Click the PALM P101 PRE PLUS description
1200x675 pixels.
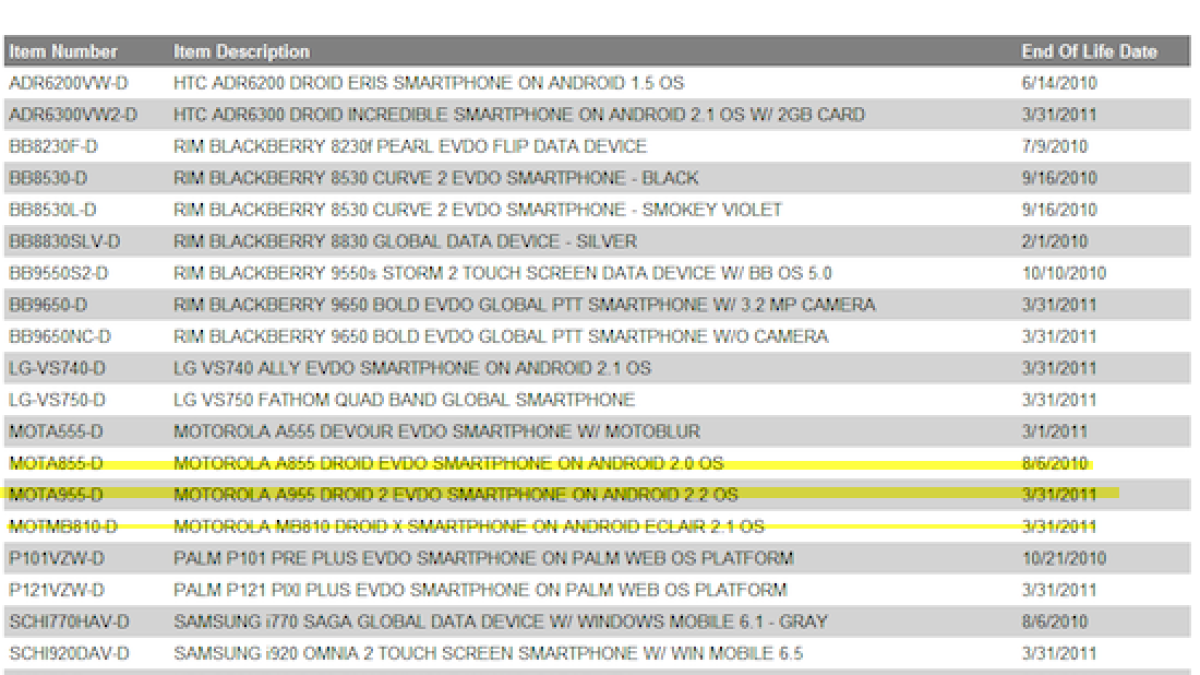click(484, 558)
